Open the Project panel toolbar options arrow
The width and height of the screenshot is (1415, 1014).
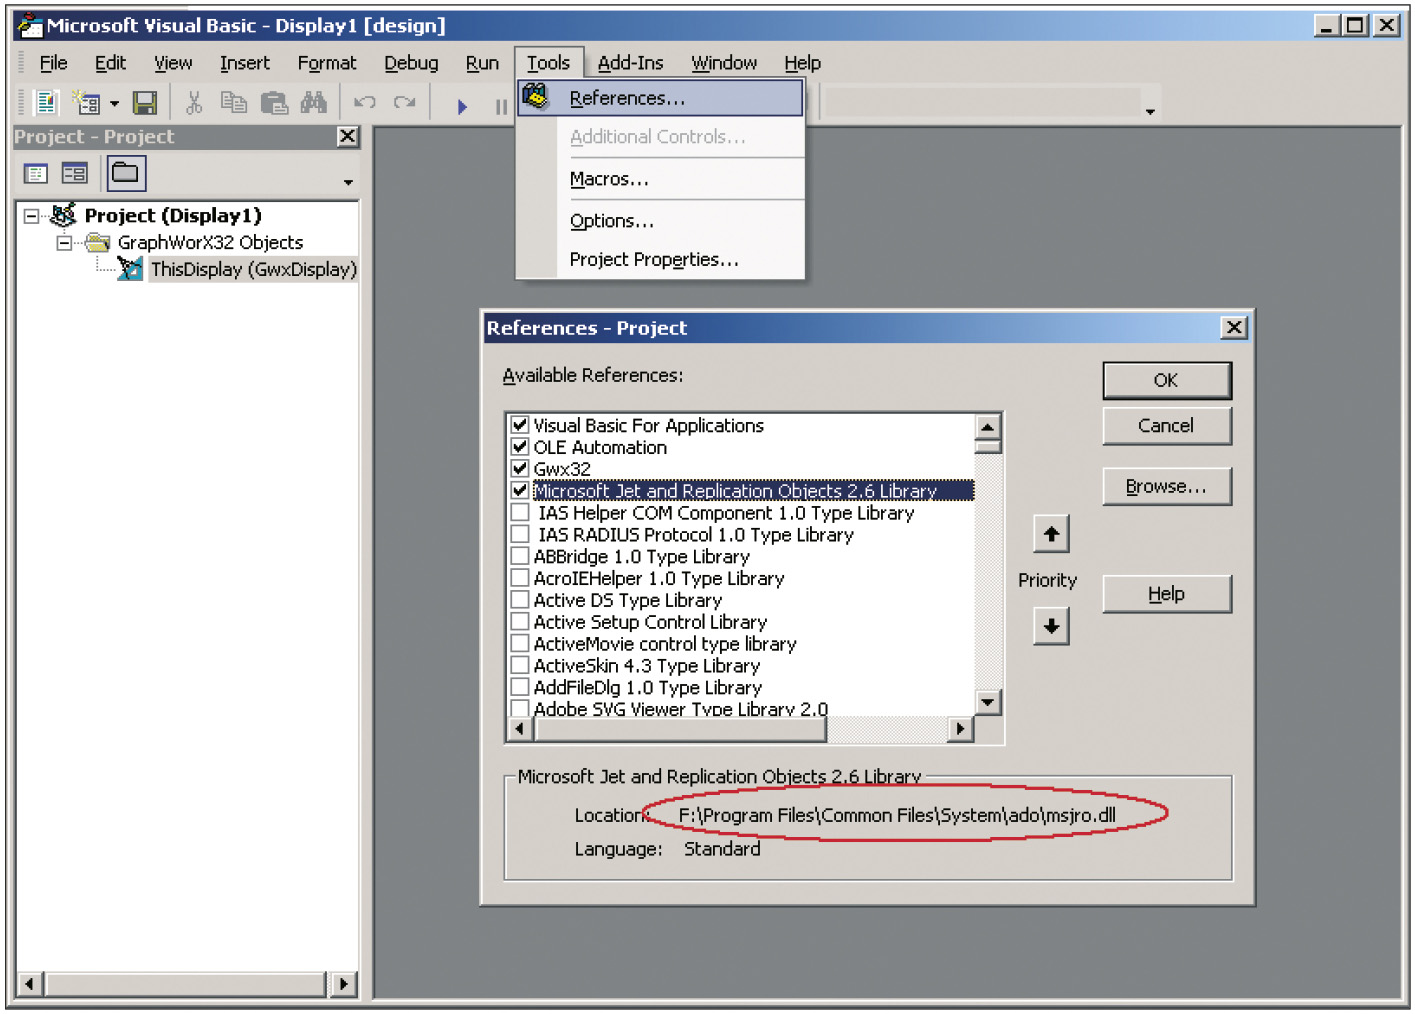pyautogui.click(x=348, y=182)
